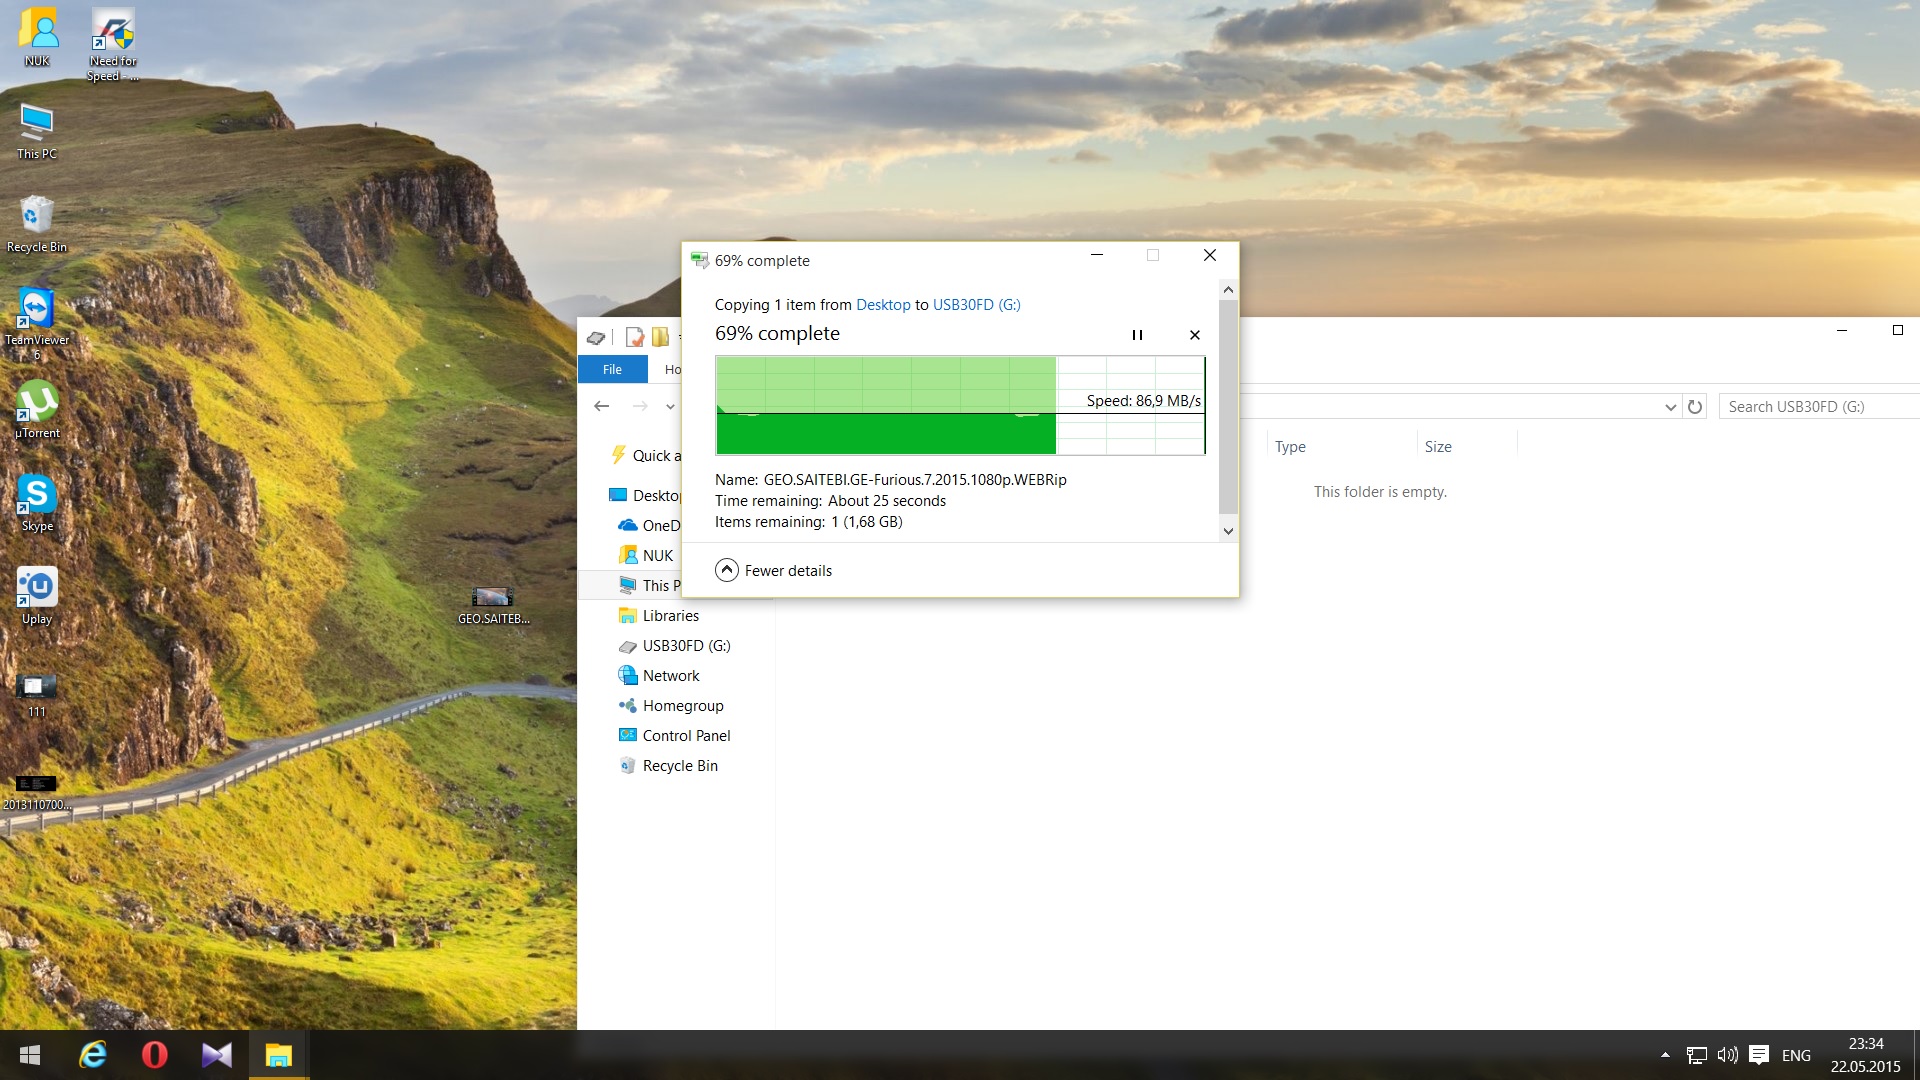Select Network in the navigation tree

click(x=670, y=676)
